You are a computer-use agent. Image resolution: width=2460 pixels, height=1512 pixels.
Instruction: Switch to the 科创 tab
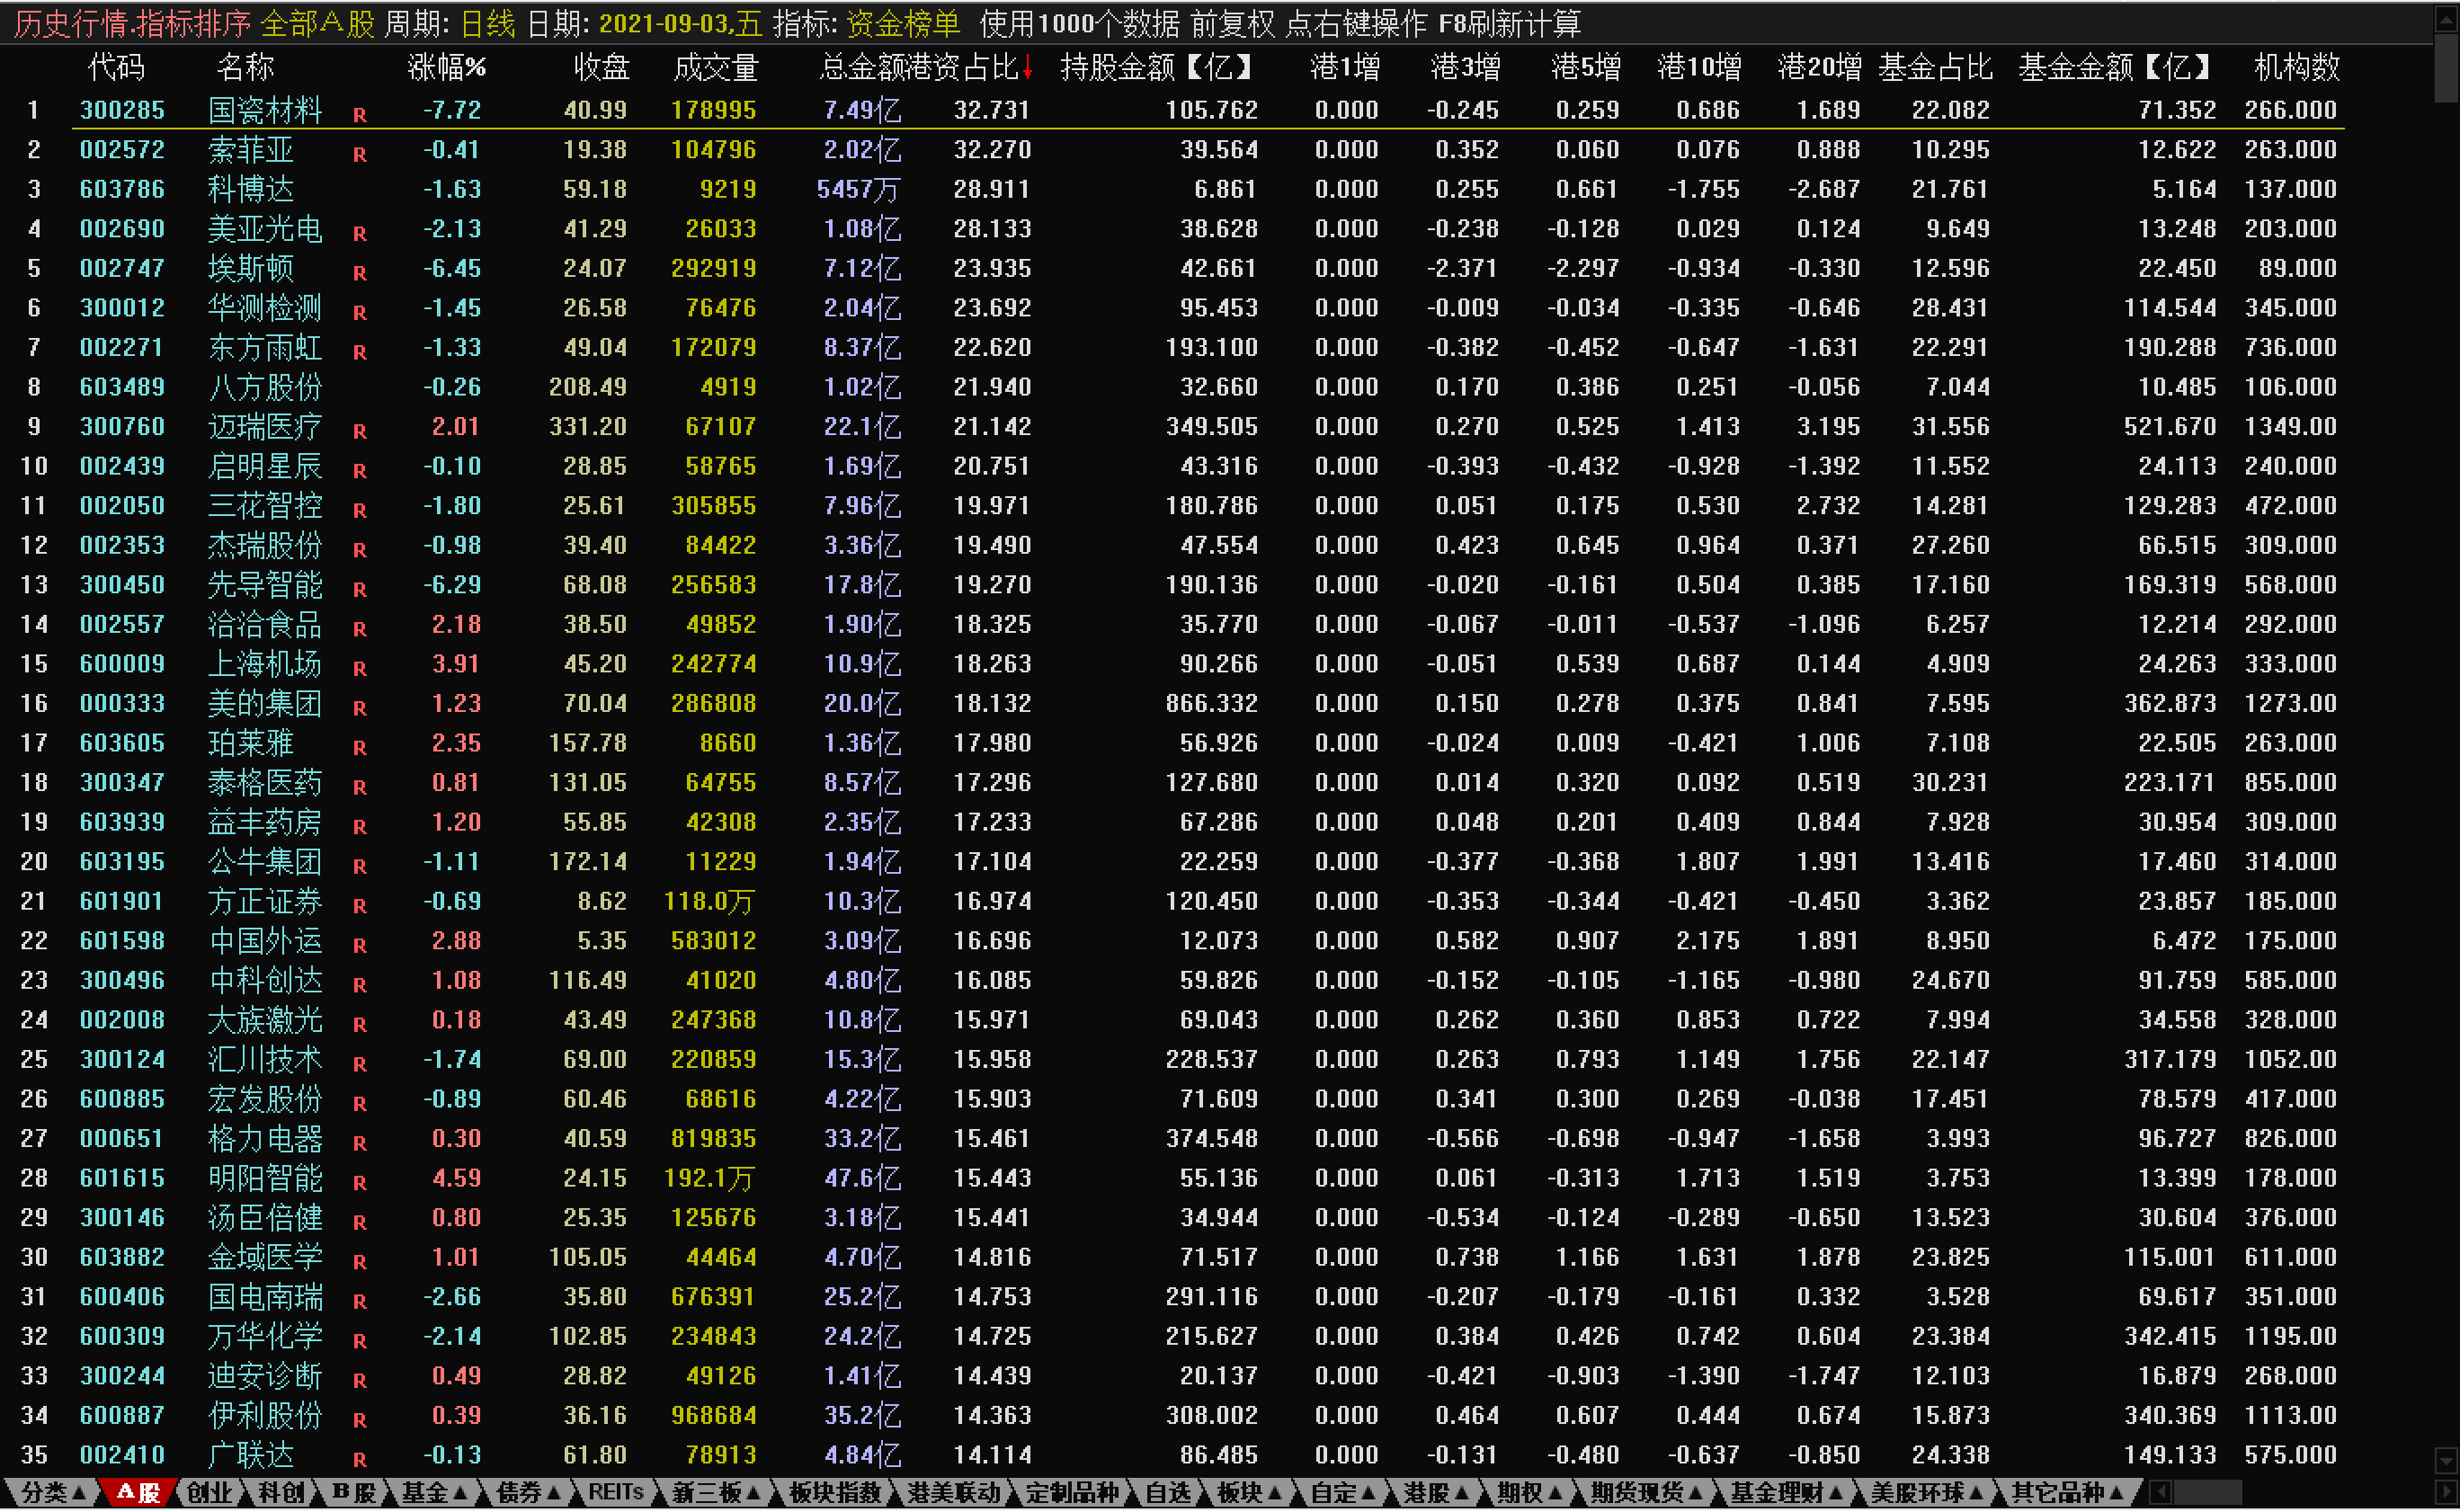[281, 1493]
